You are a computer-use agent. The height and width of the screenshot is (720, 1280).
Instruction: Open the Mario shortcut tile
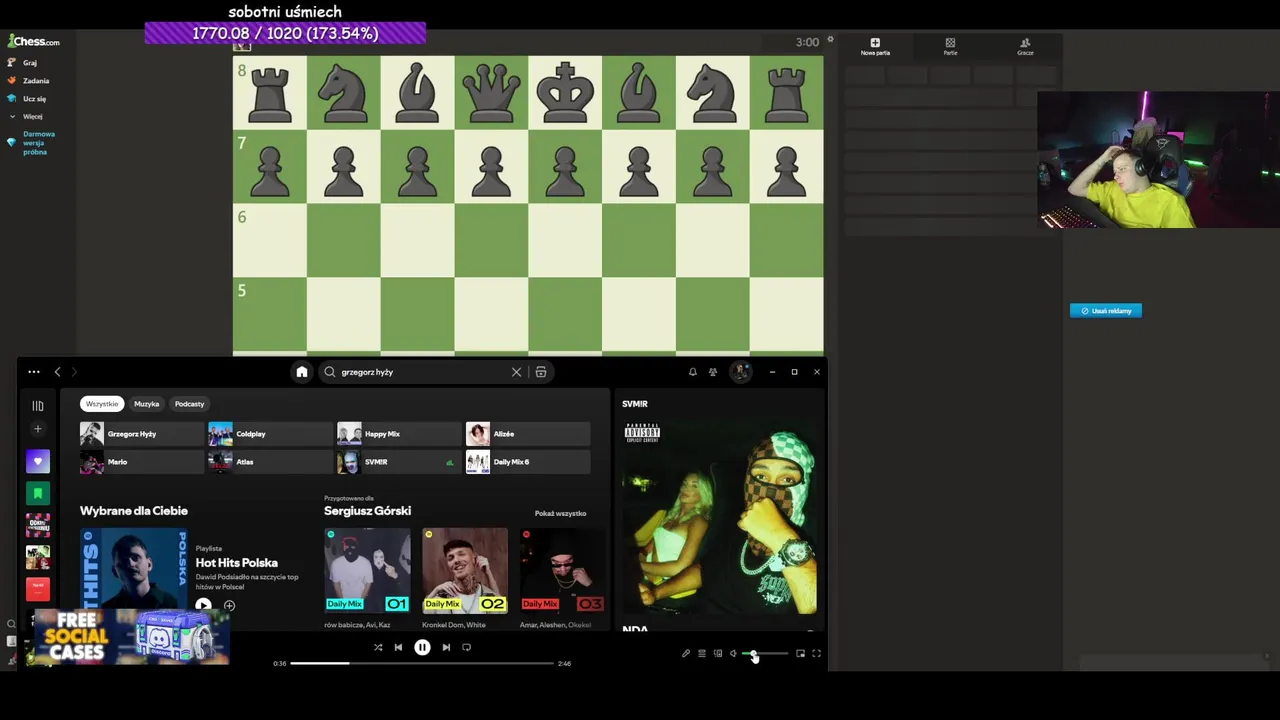[142, 462]
